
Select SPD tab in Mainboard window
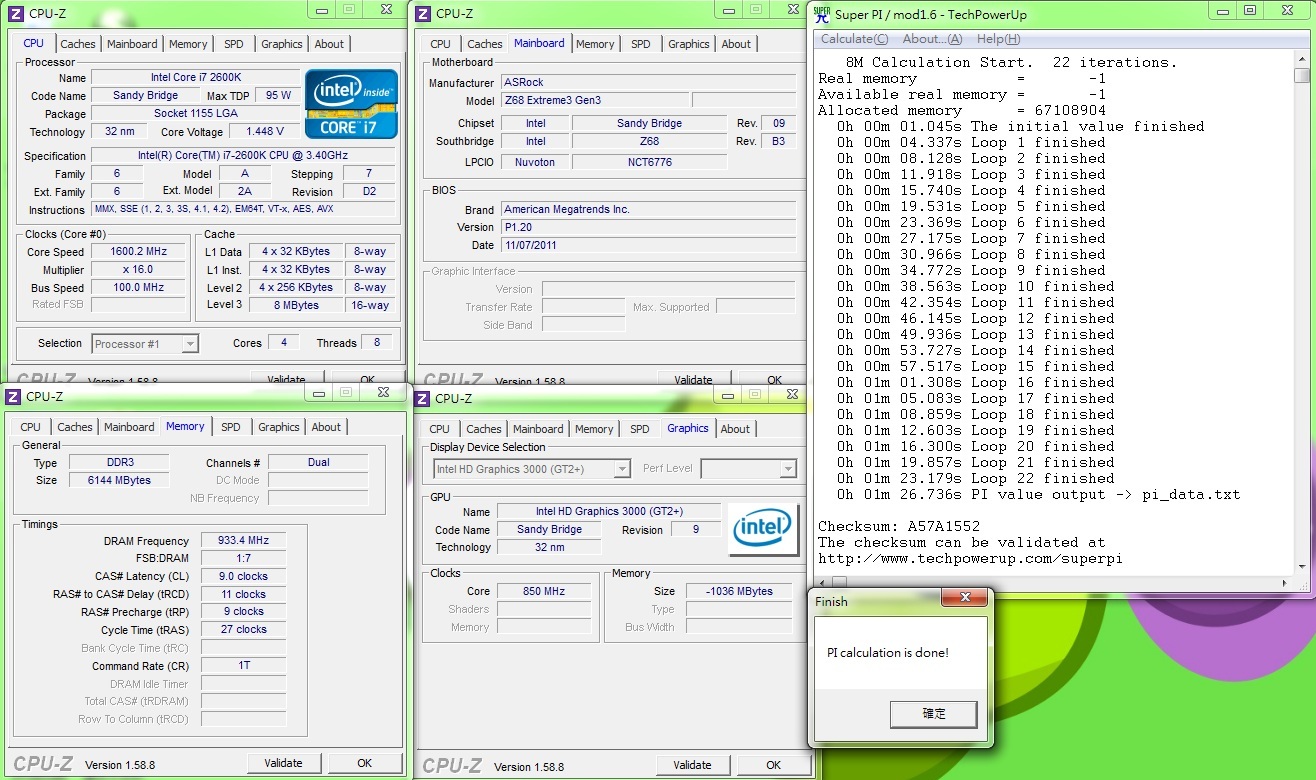tap(641, 44)
